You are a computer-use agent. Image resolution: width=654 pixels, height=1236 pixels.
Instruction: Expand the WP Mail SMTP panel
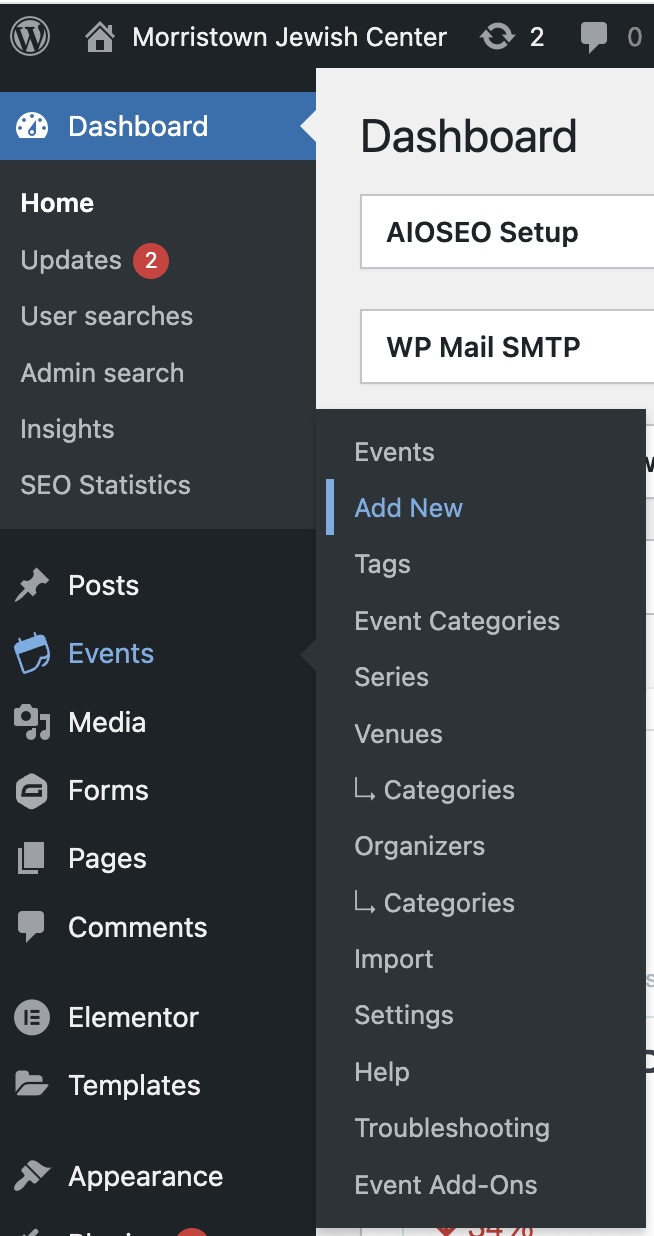[x=507, y=347]
